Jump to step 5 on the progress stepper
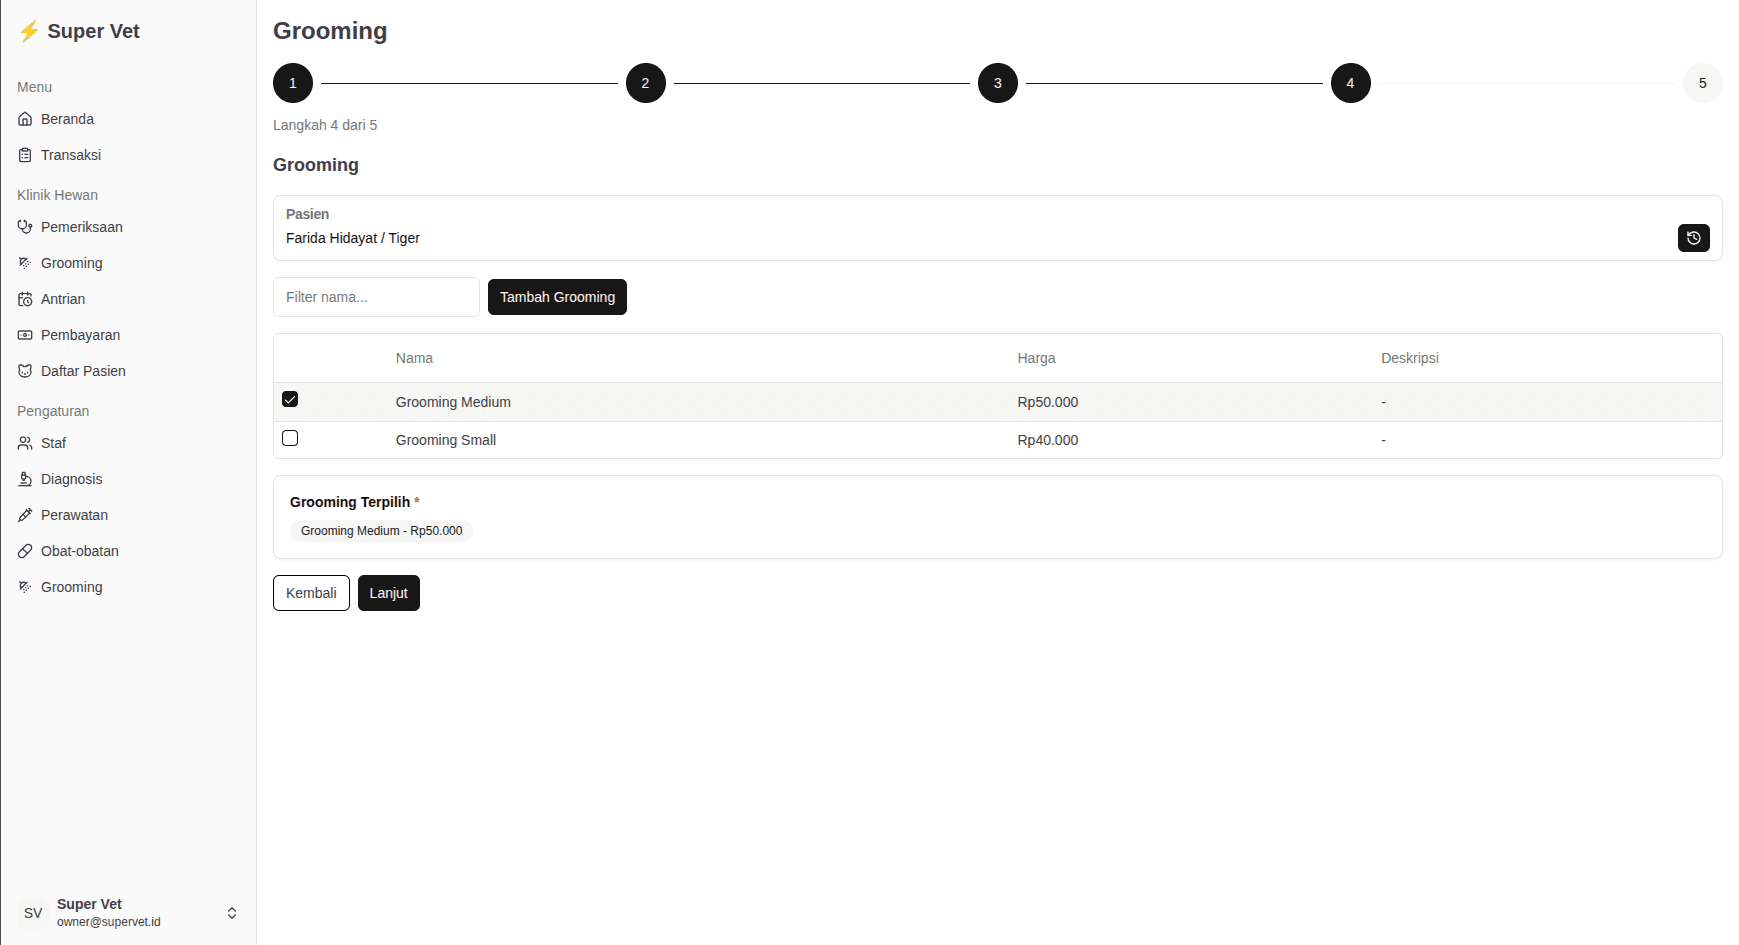This screenshot has height=945, width=1739. tap(1702, 83)
